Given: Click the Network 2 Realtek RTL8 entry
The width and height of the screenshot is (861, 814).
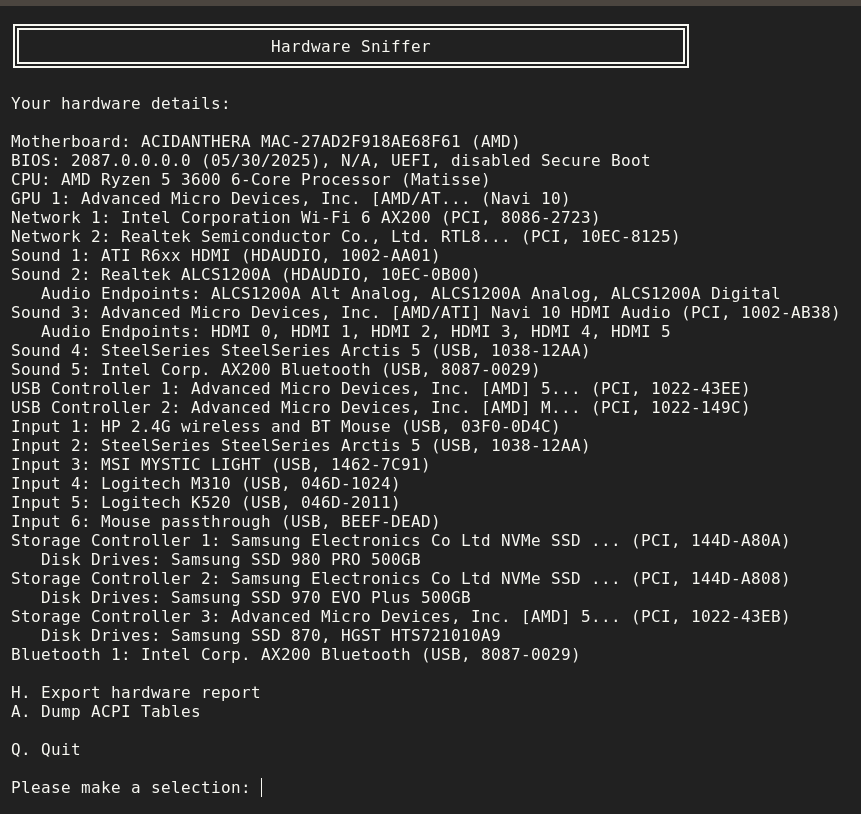Looking at the screenshot, I should 345,237.
